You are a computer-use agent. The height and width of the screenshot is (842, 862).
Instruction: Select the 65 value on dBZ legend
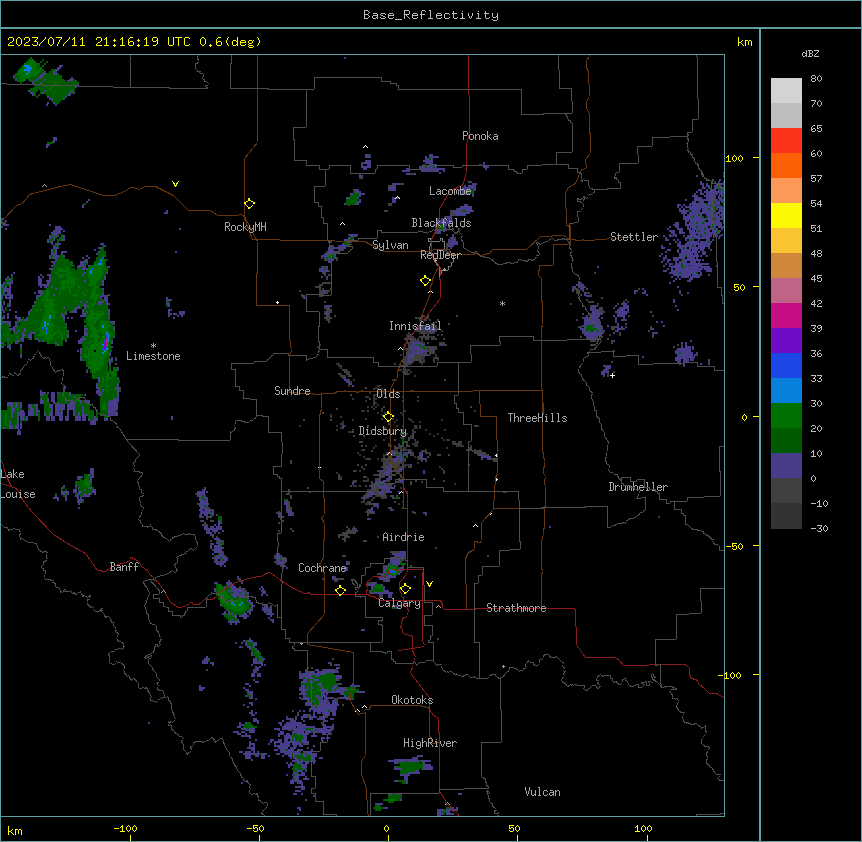(x=816, y=129)
